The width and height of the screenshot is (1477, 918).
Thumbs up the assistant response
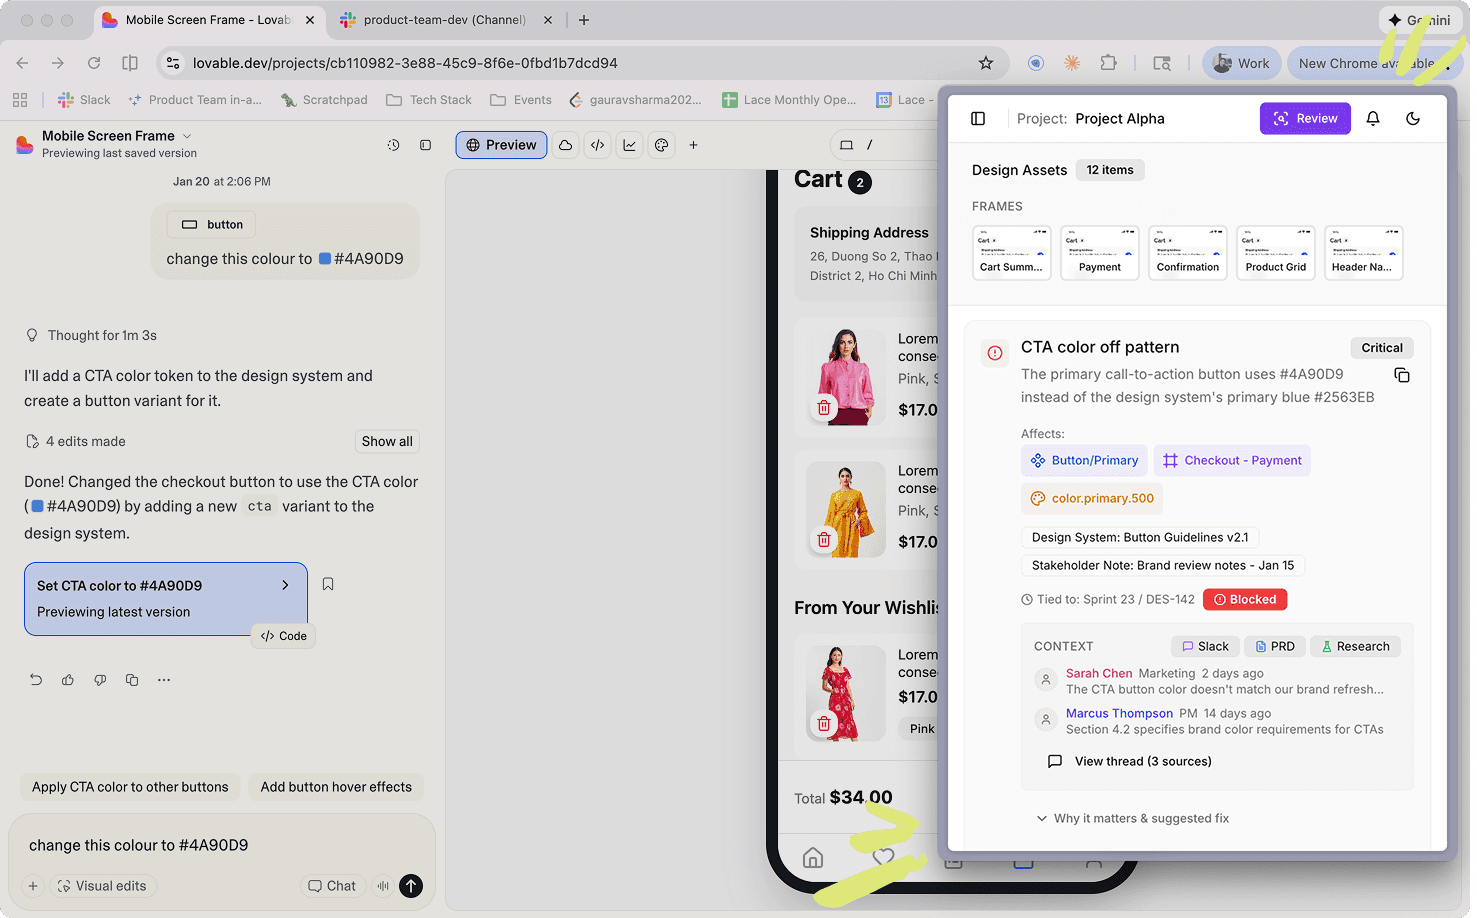(x=68, y=680)
